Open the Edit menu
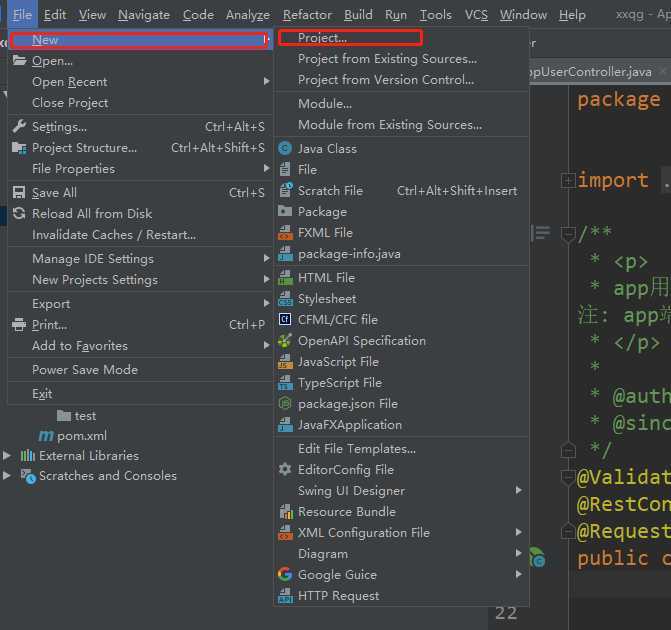 coord(55,15)
